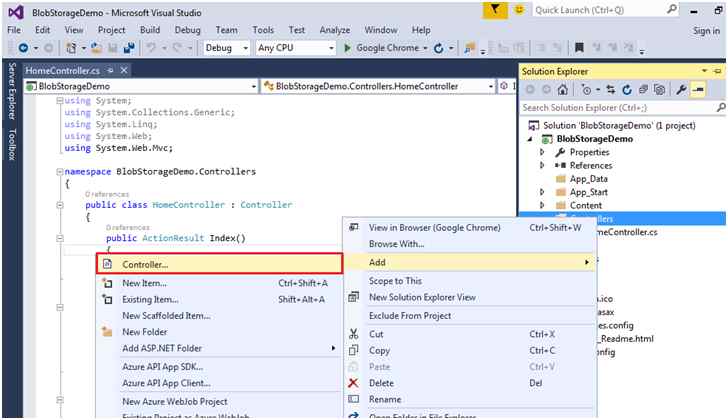Click the Navigate Backward toolbar arrow
This screenshot has height=420, width=728.
[23, 48]
